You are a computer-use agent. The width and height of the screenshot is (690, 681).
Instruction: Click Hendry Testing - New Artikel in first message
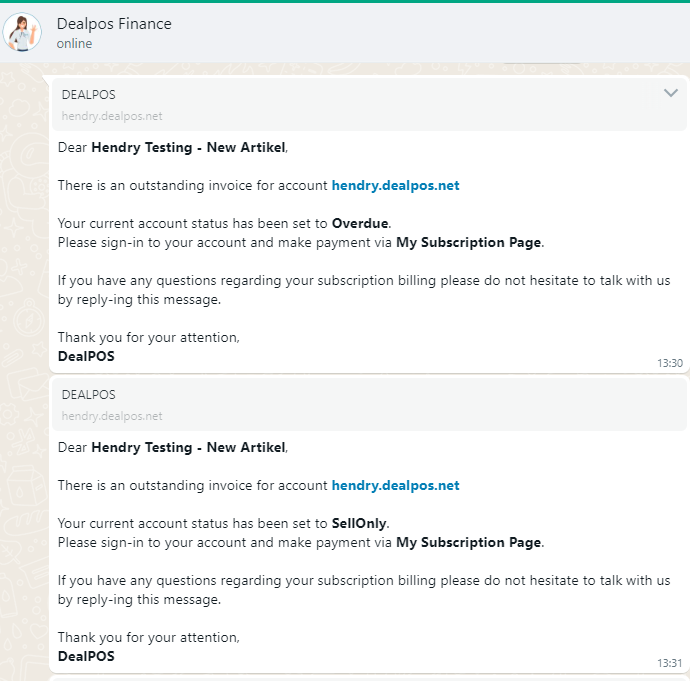point(188,147)
